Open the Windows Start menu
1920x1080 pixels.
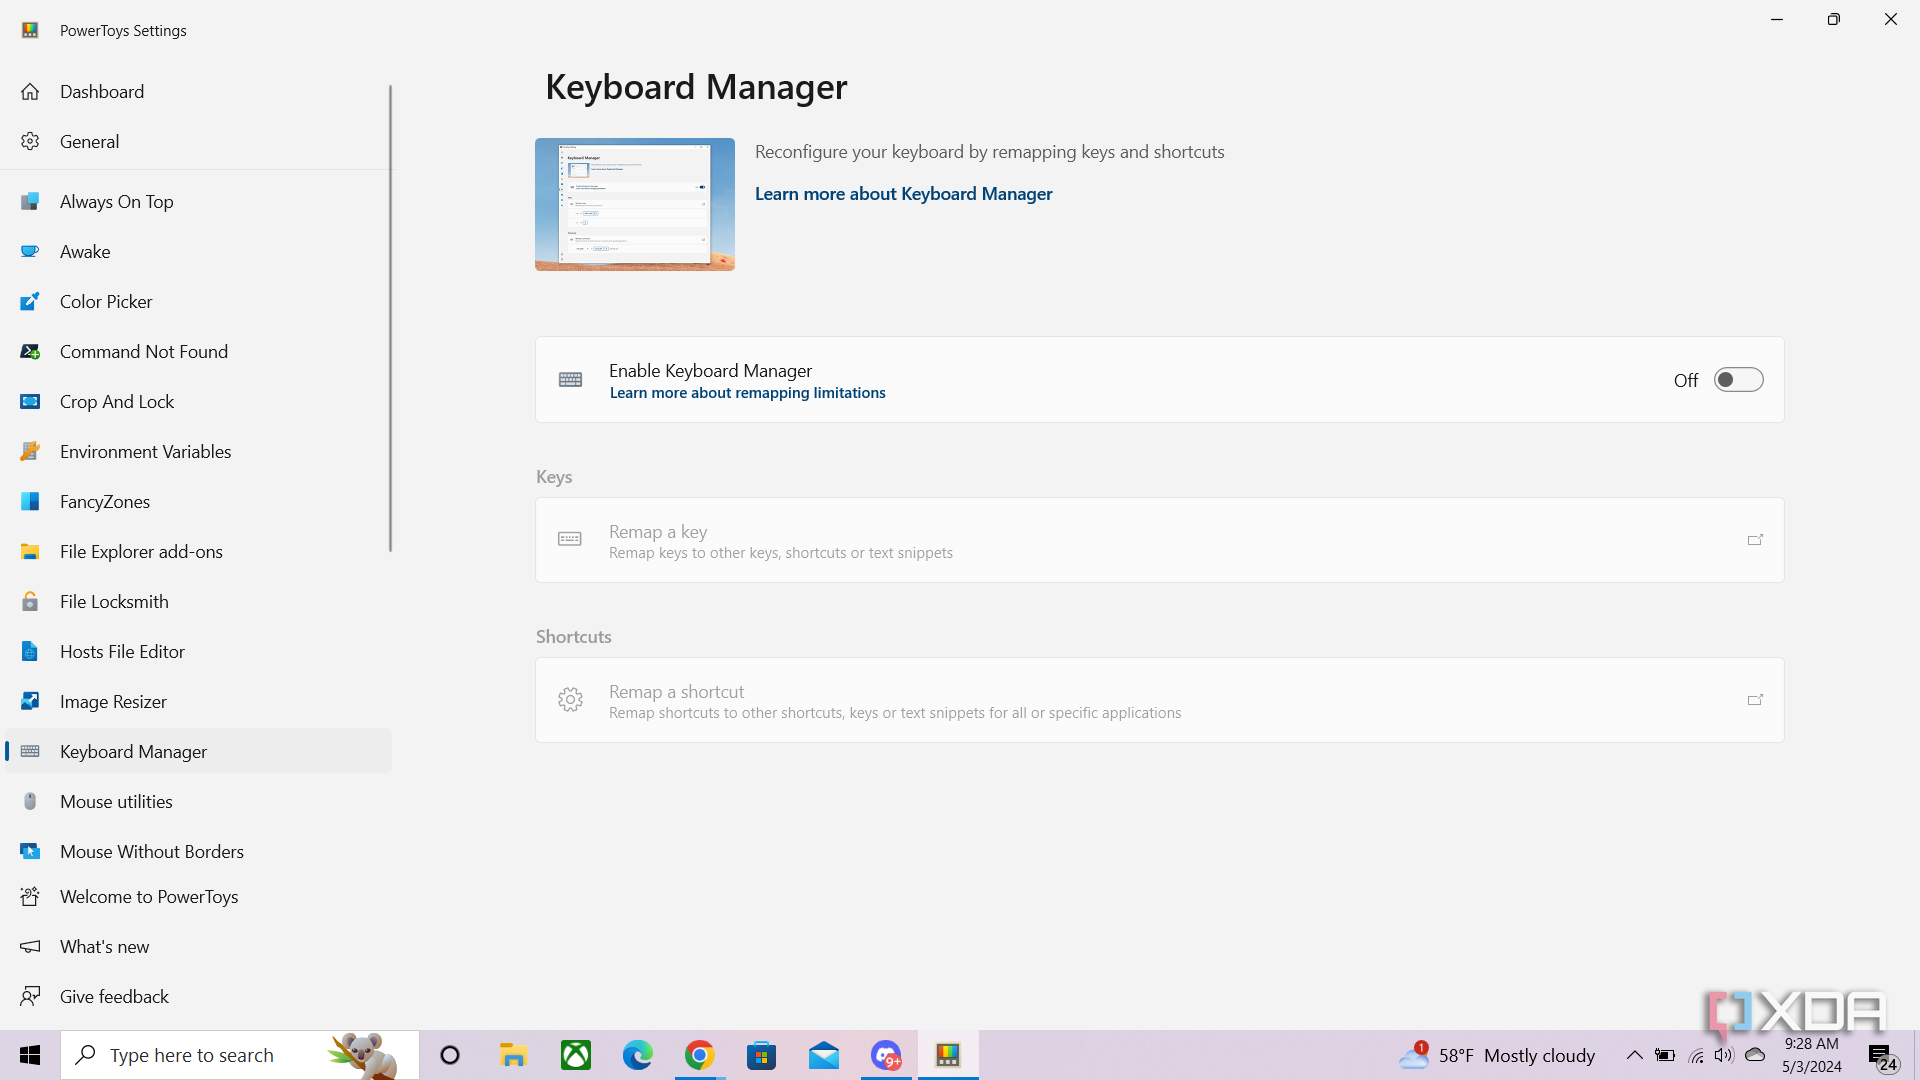[30, 1055]
